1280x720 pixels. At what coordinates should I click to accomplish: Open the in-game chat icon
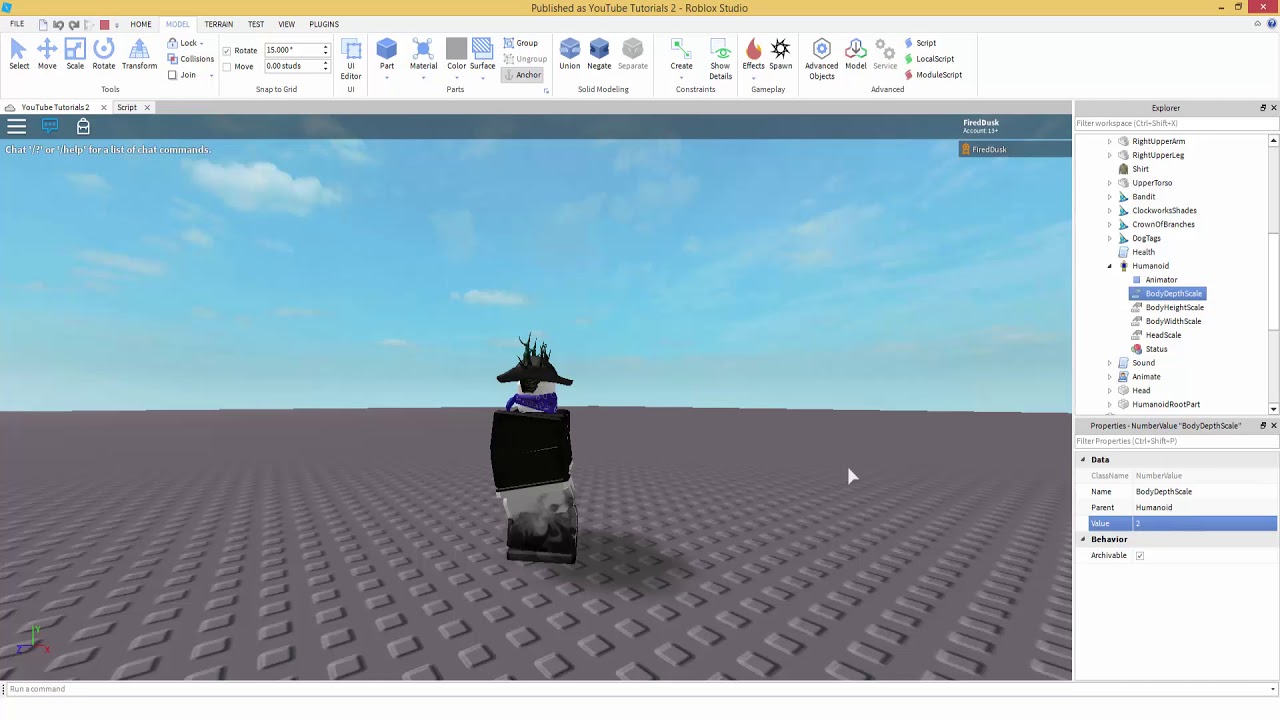point(50,126)
